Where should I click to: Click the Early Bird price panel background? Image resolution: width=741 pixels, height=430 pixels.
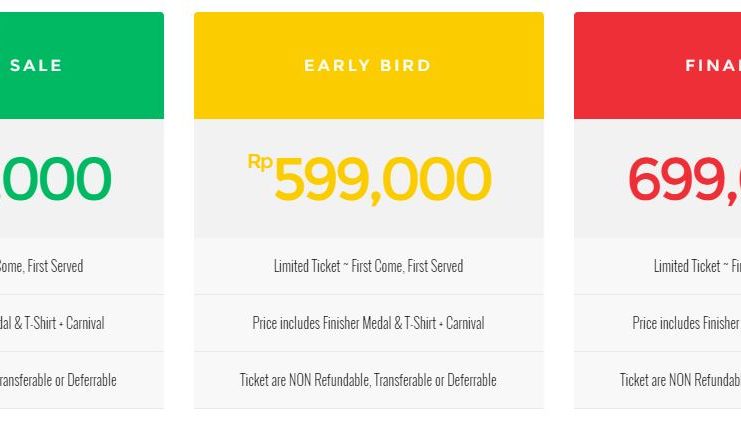(369, 222)
